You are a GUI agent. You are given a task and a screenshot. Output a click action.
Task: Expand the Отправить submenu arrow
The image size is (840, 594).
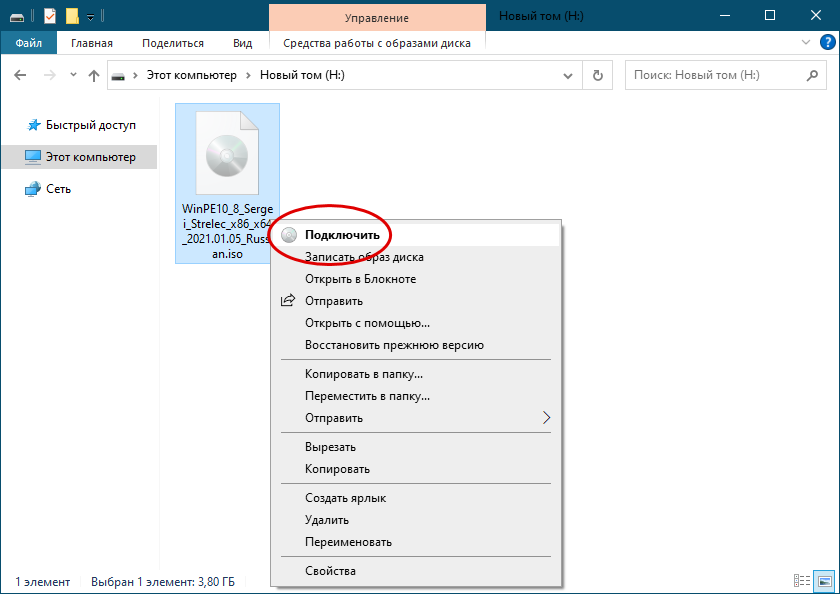click(x=546, y=418)
